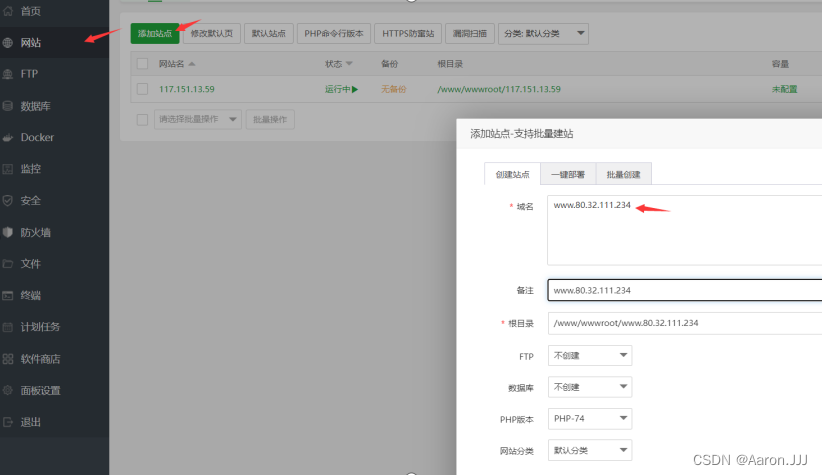This screenshot has width=822, height=475.
Task: Check the 117.151.13.59 site row checkbox
Action: tap(142, 89)
